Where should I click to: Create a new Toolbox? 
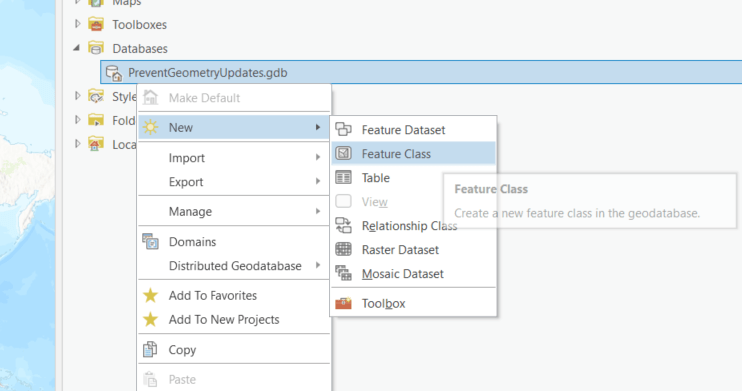pyautogui.click(x=414, y=303)
